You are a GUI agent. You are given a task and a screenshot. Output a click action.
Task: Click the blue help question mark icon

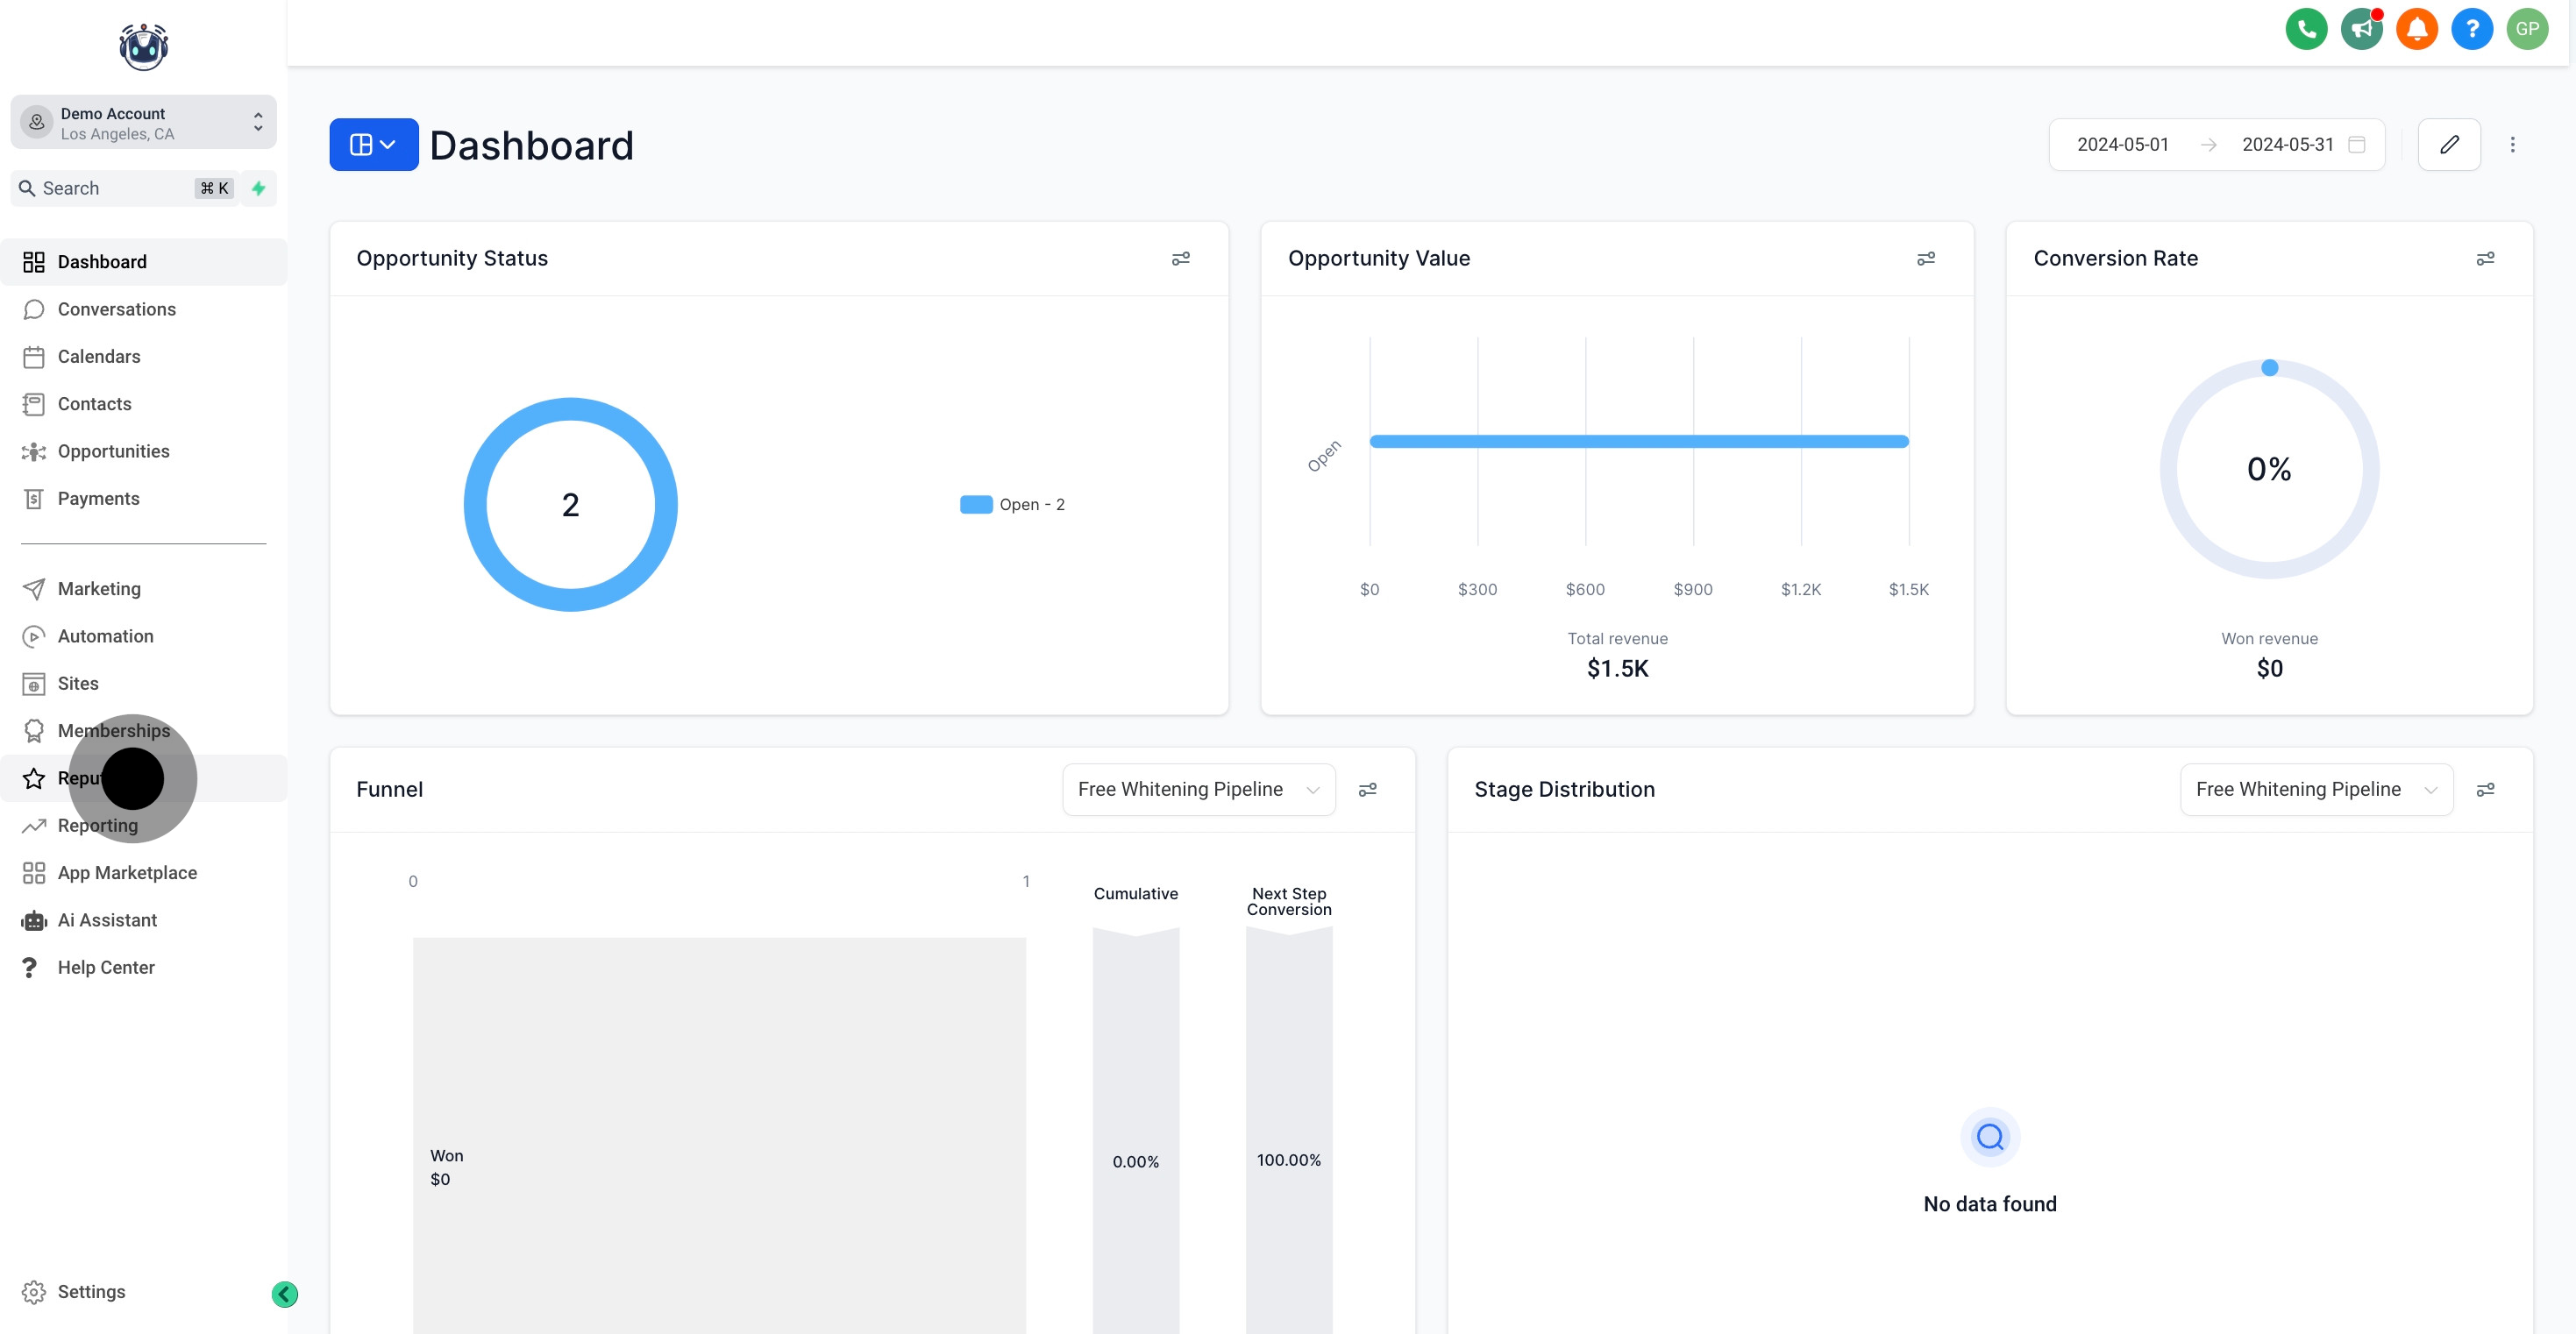coord(2471,29)
